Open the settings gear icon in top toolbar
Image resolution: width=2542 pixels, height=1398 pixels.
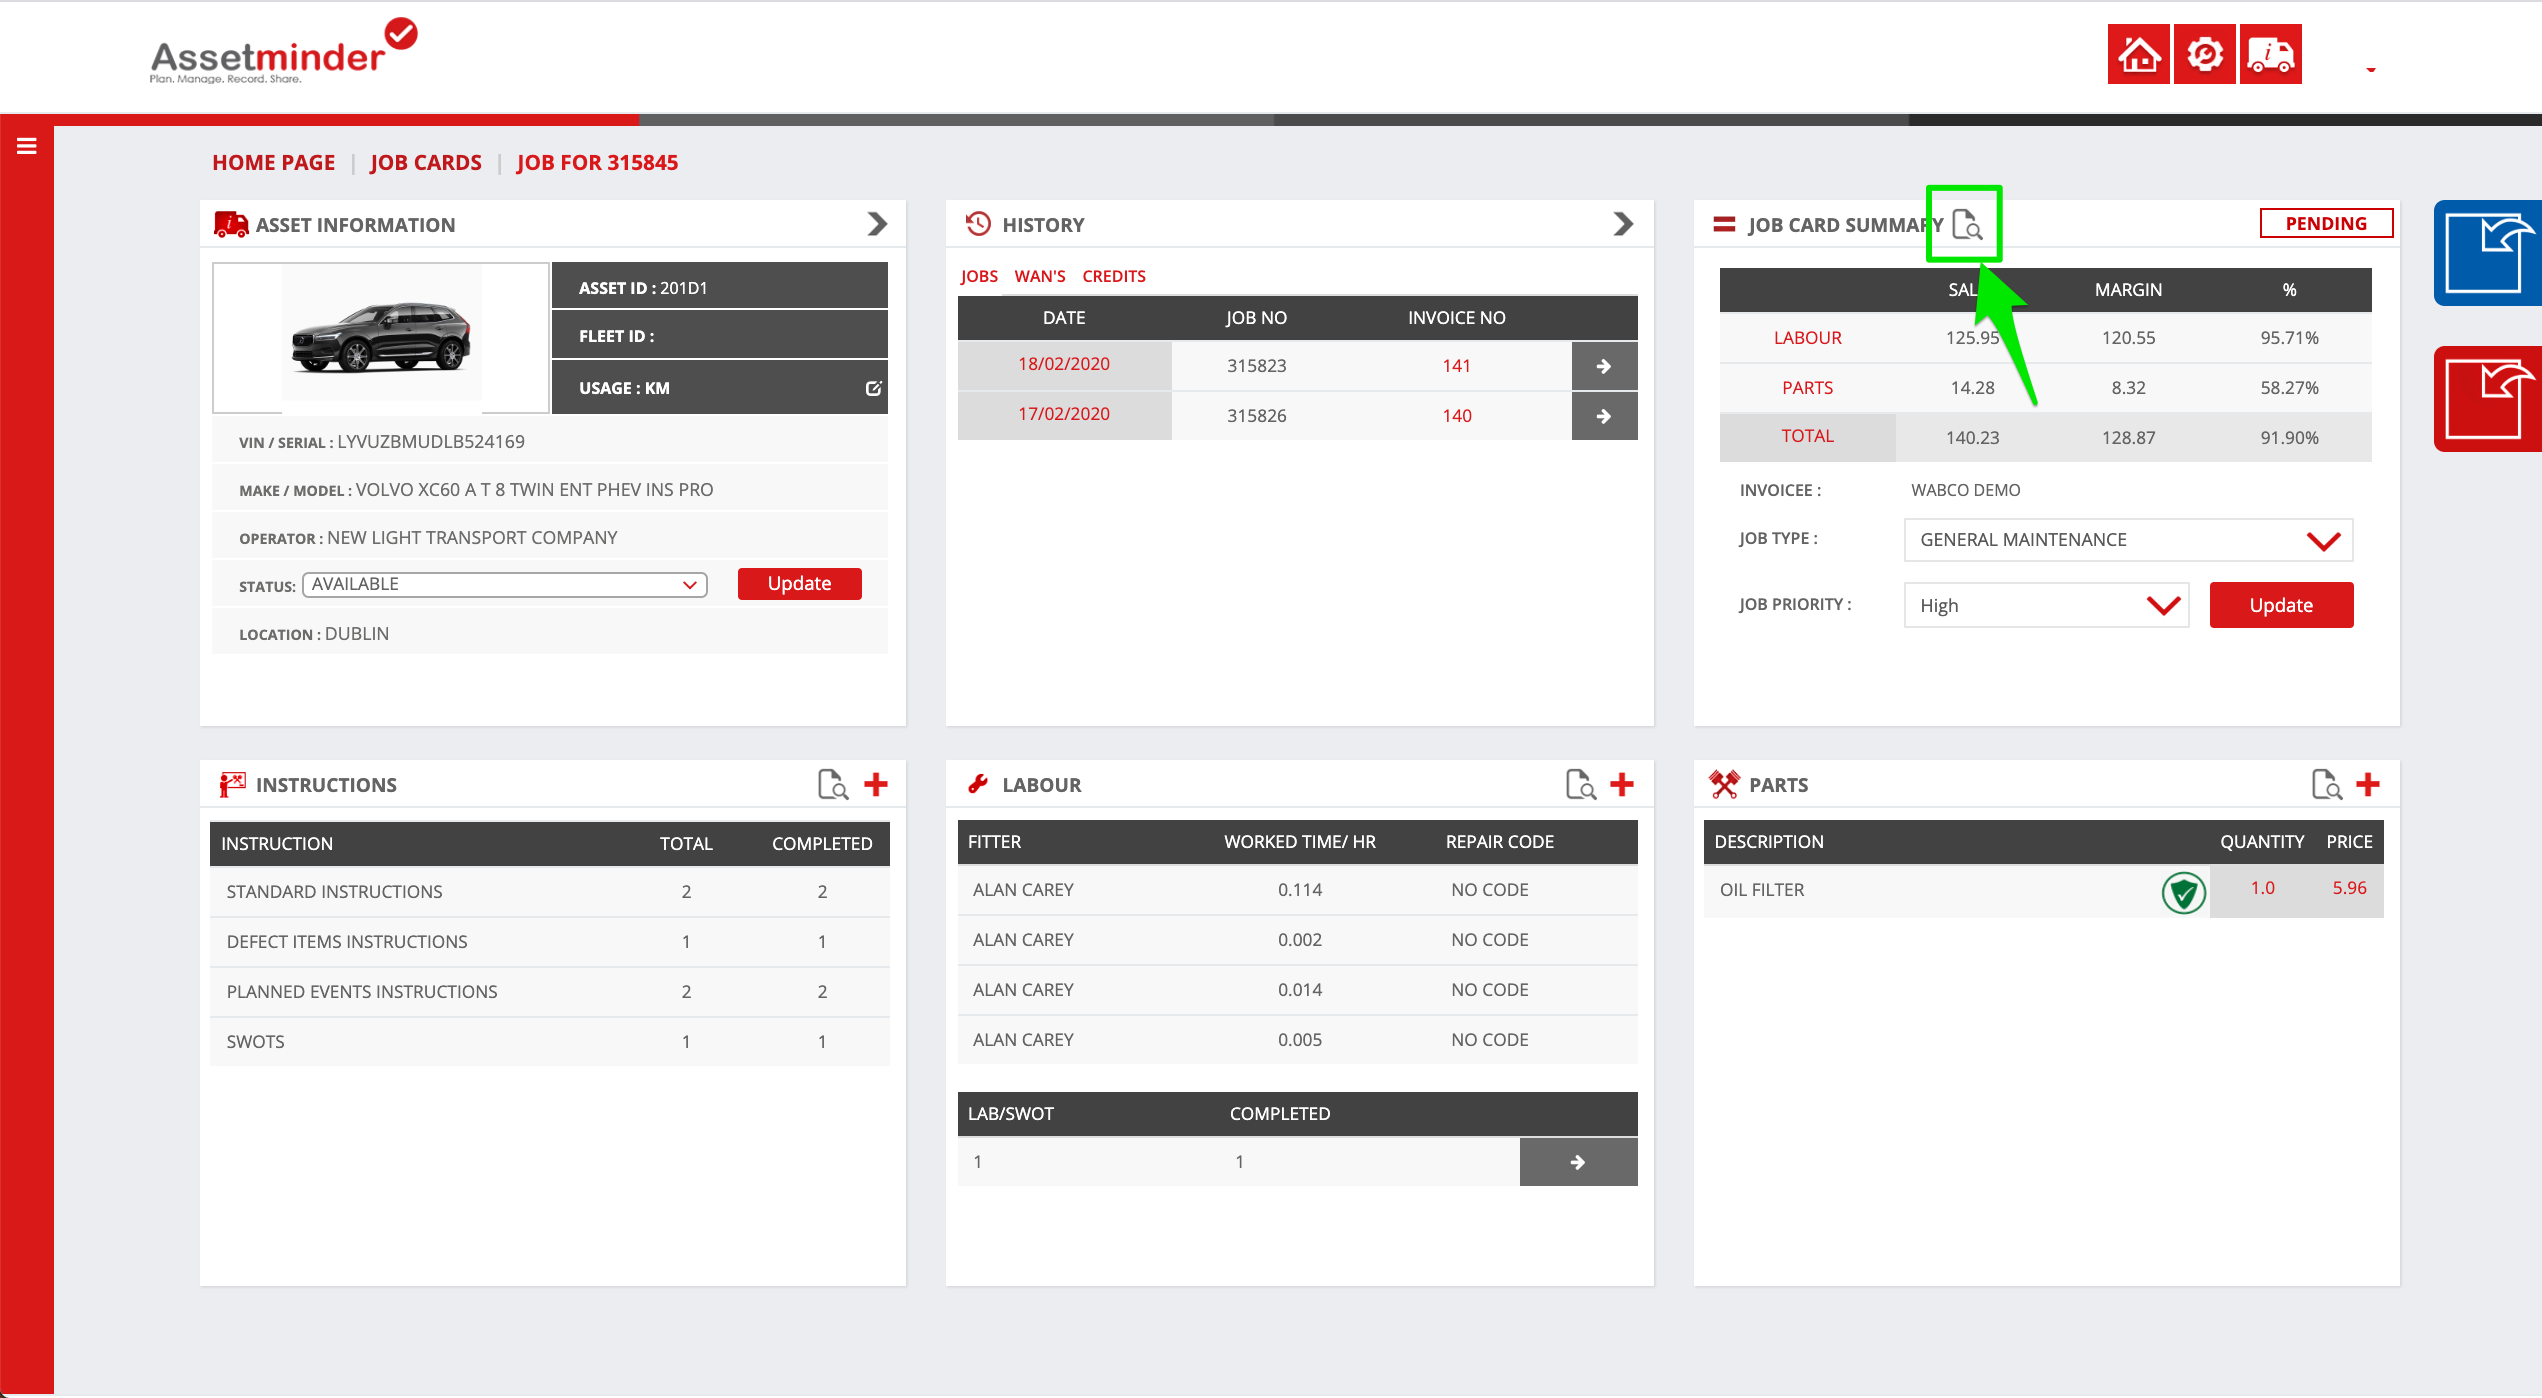click(2204, 54)
